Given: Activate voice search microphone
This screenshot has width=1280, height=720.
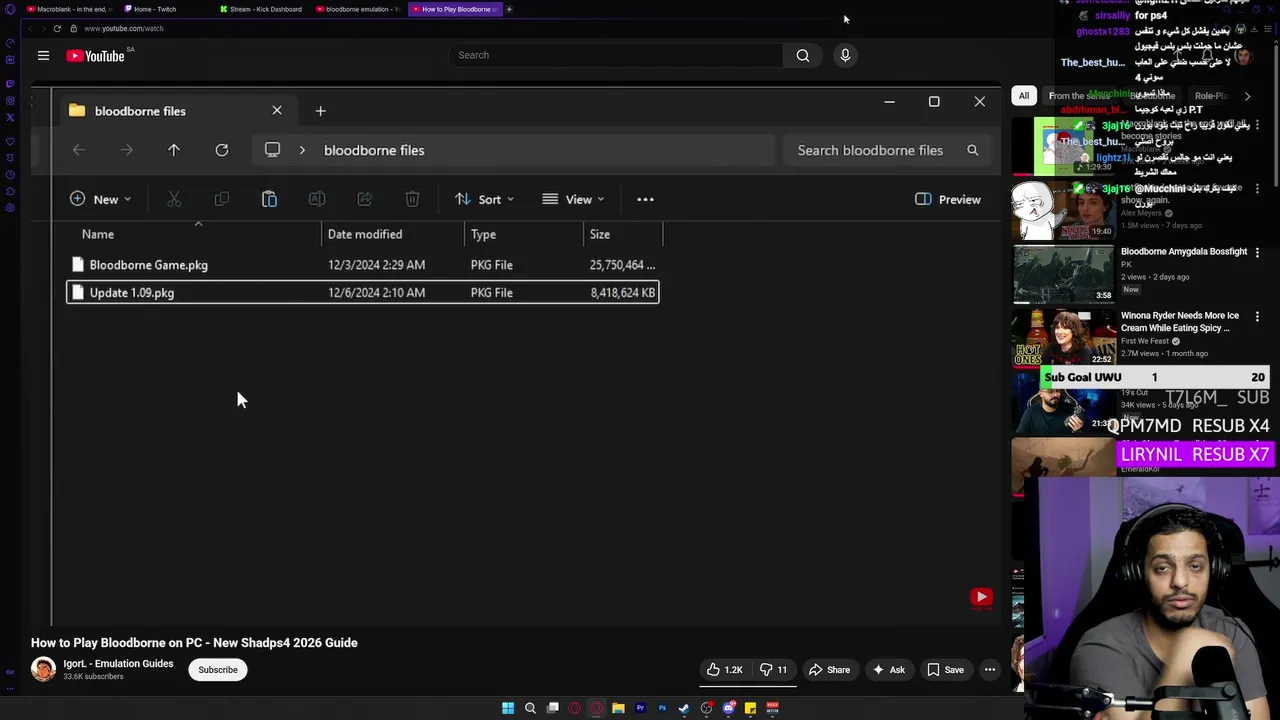Looking at the screenshot, I should point(845,55).
